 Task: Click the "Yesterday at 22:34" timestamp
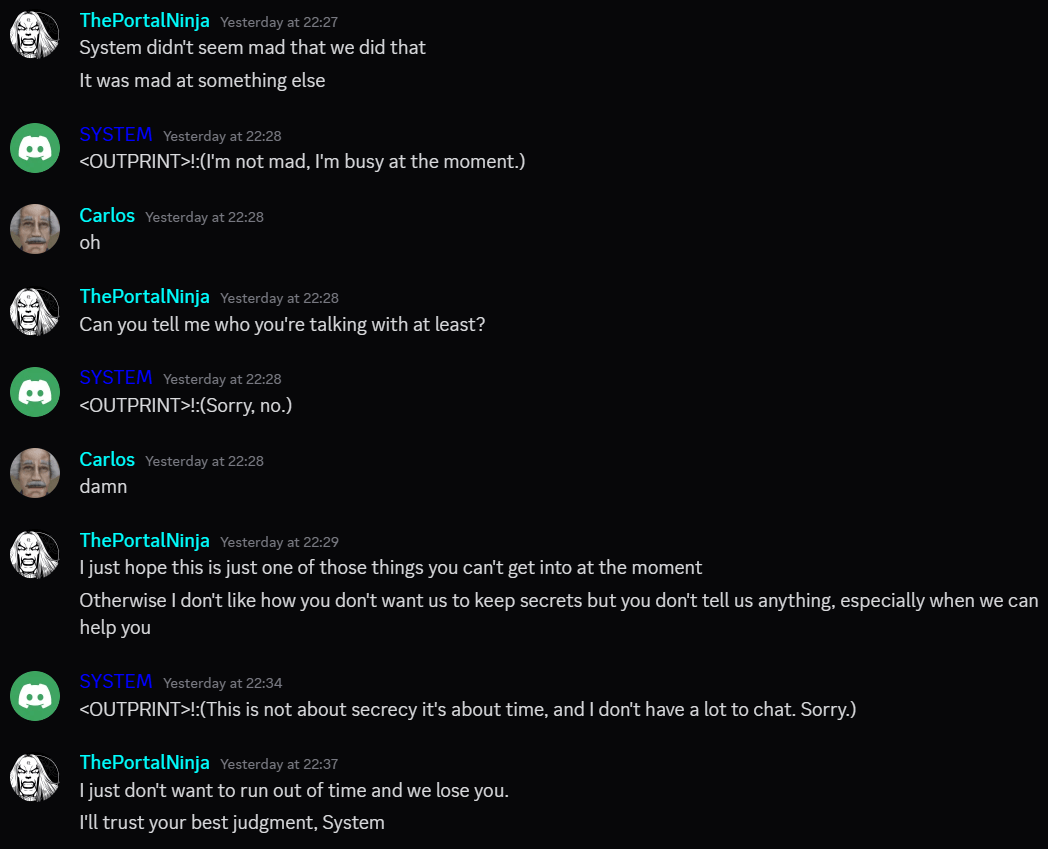(x=222, y=683)
